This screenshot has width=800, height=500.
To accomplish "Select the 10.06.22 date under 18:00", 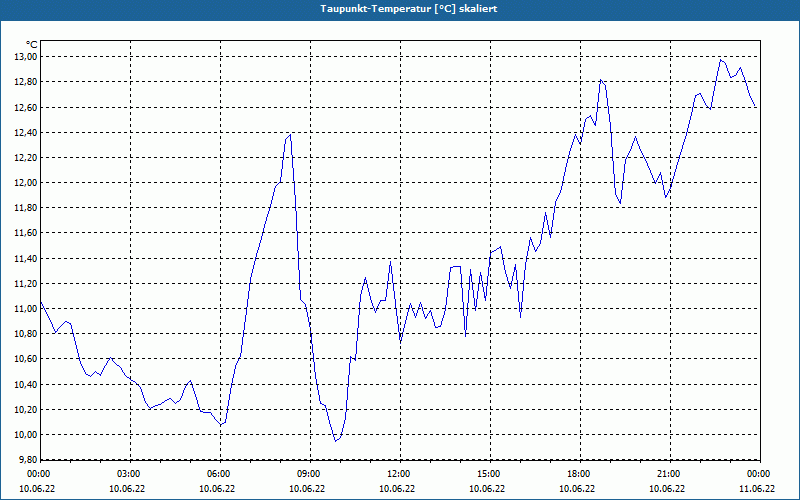I will [x=577, y=489].
